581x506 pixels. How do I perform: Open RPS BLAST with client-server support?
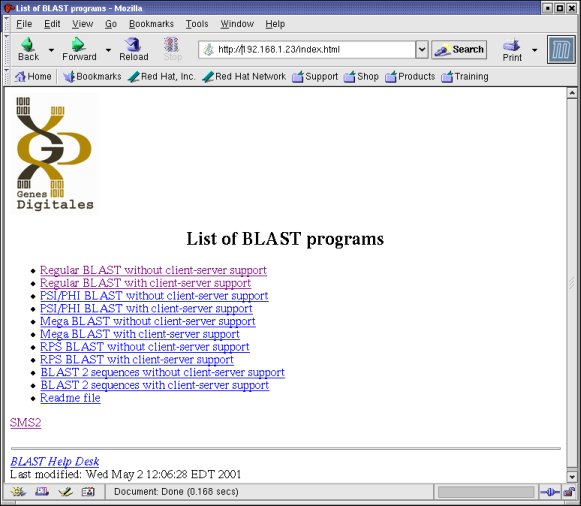click(137, 360)
